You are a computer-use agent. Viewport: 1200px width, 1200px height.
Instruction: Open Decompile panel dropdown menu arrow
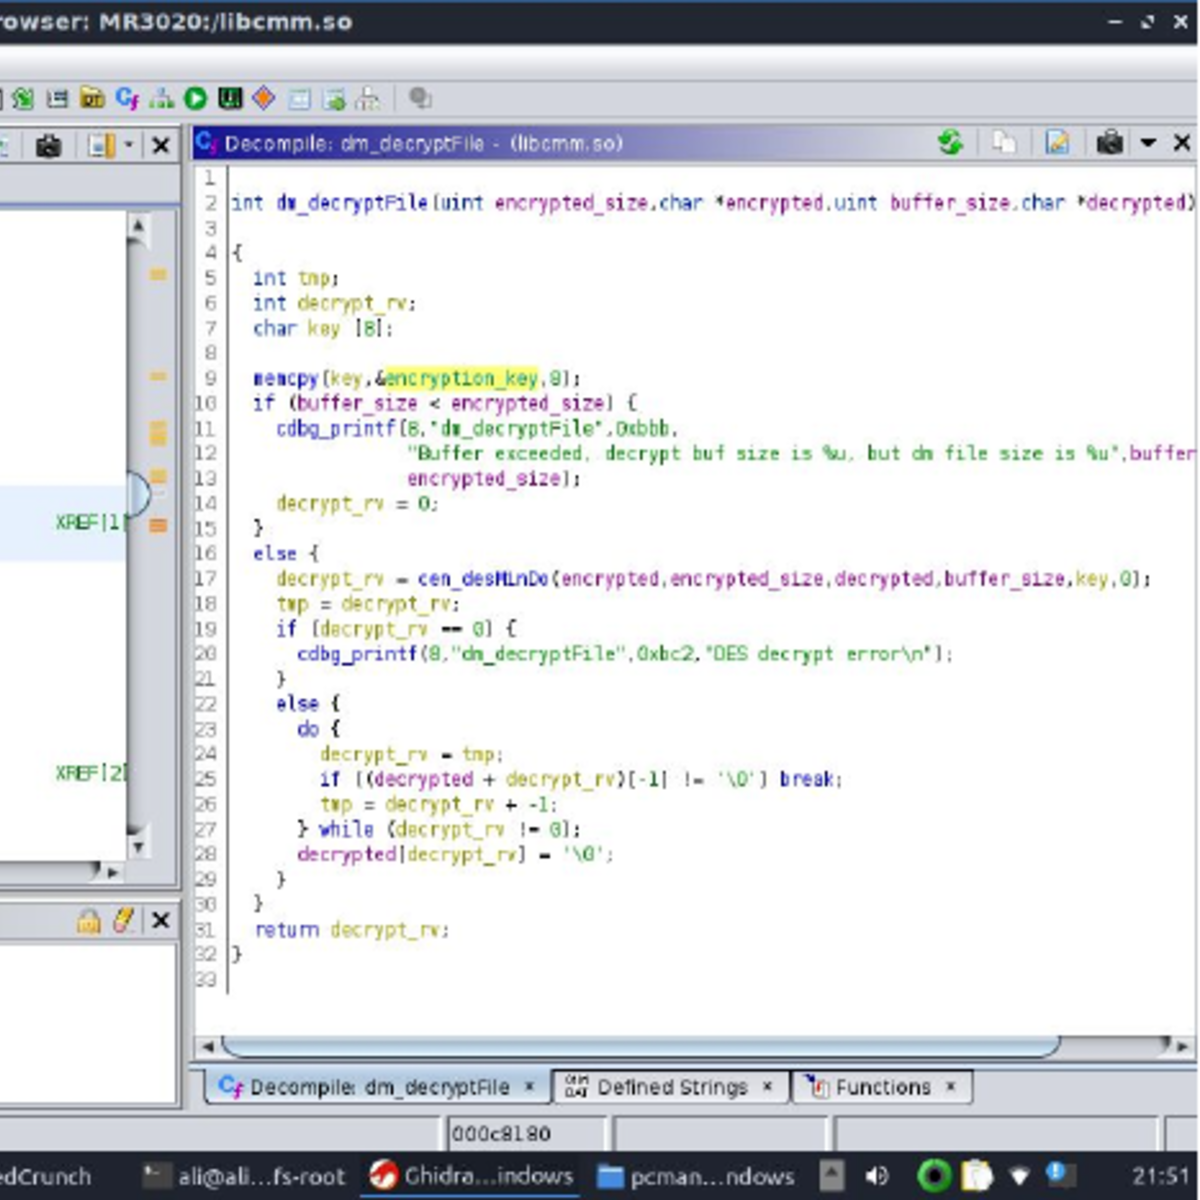(x=1148, y=143)
